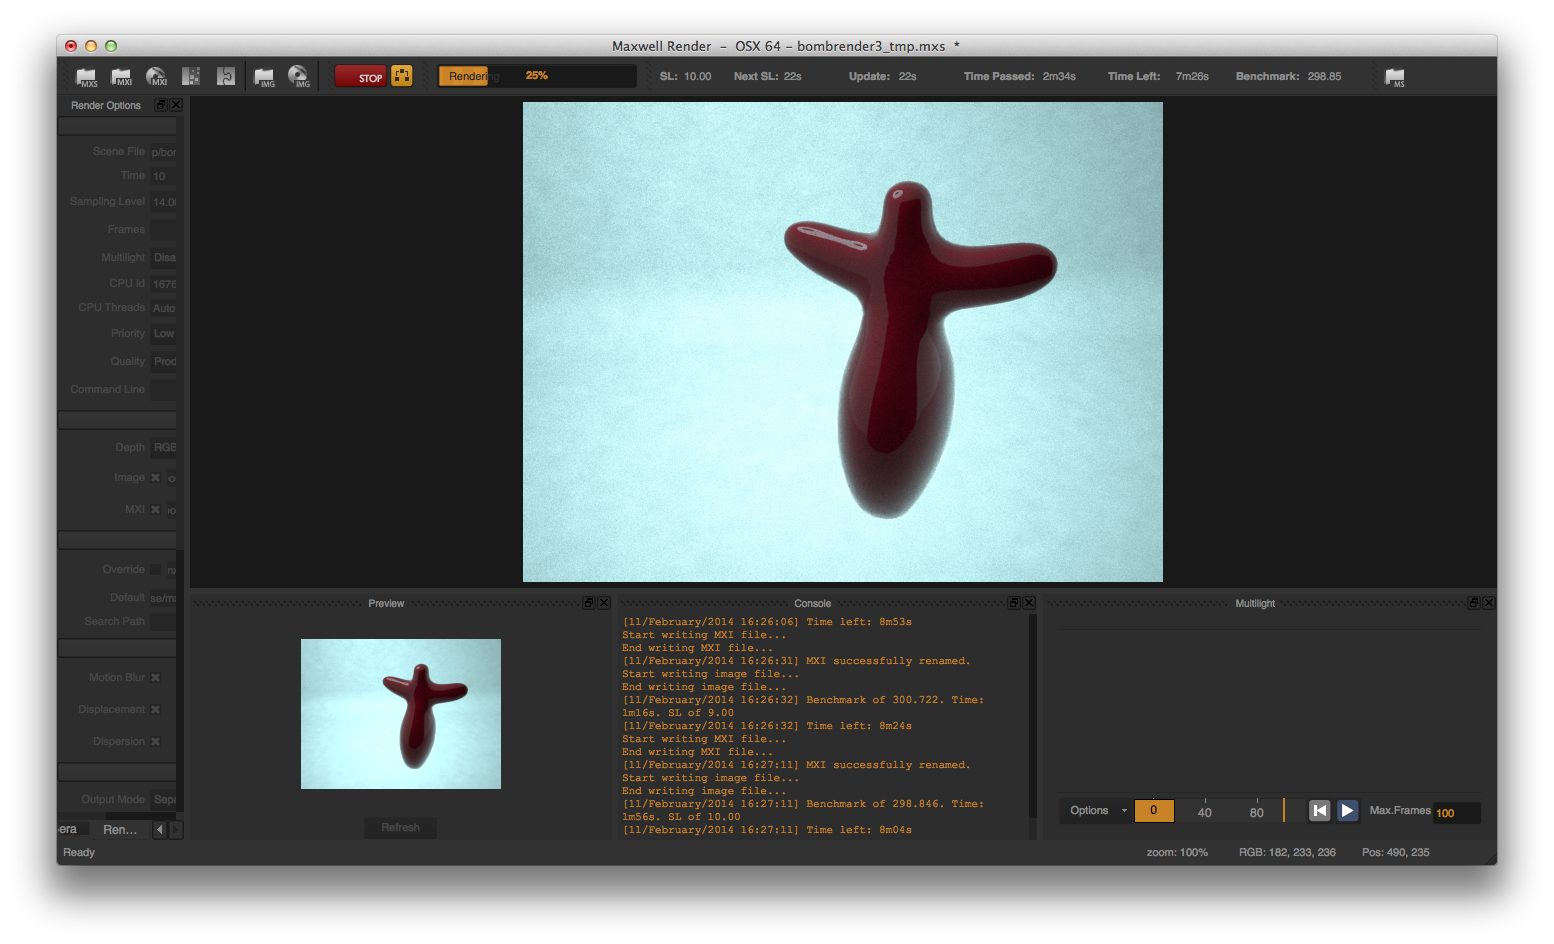Open the Output Mode dropdown
The width and height of the screenshot is (1554, 944).
pos(163,800)
